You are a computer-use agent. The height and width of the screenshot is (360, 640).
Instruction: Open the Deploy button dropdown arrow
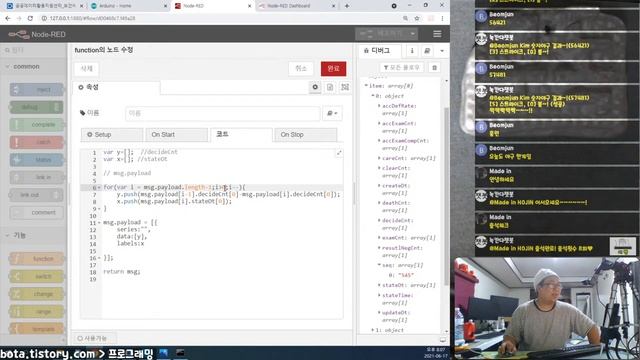[x=413, y=34]
